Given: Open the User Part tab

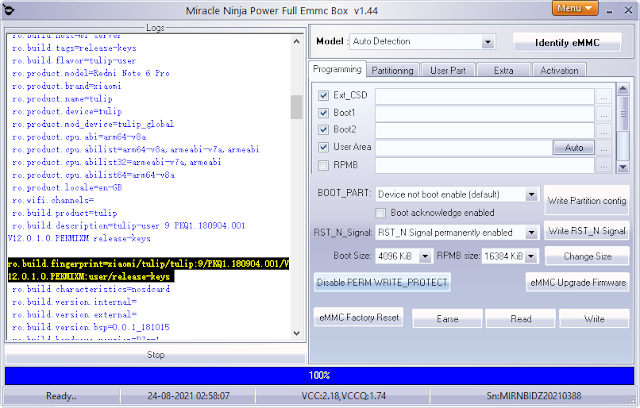Looking at the screenshot, I should pyautogui.click(x=448, y=71).
